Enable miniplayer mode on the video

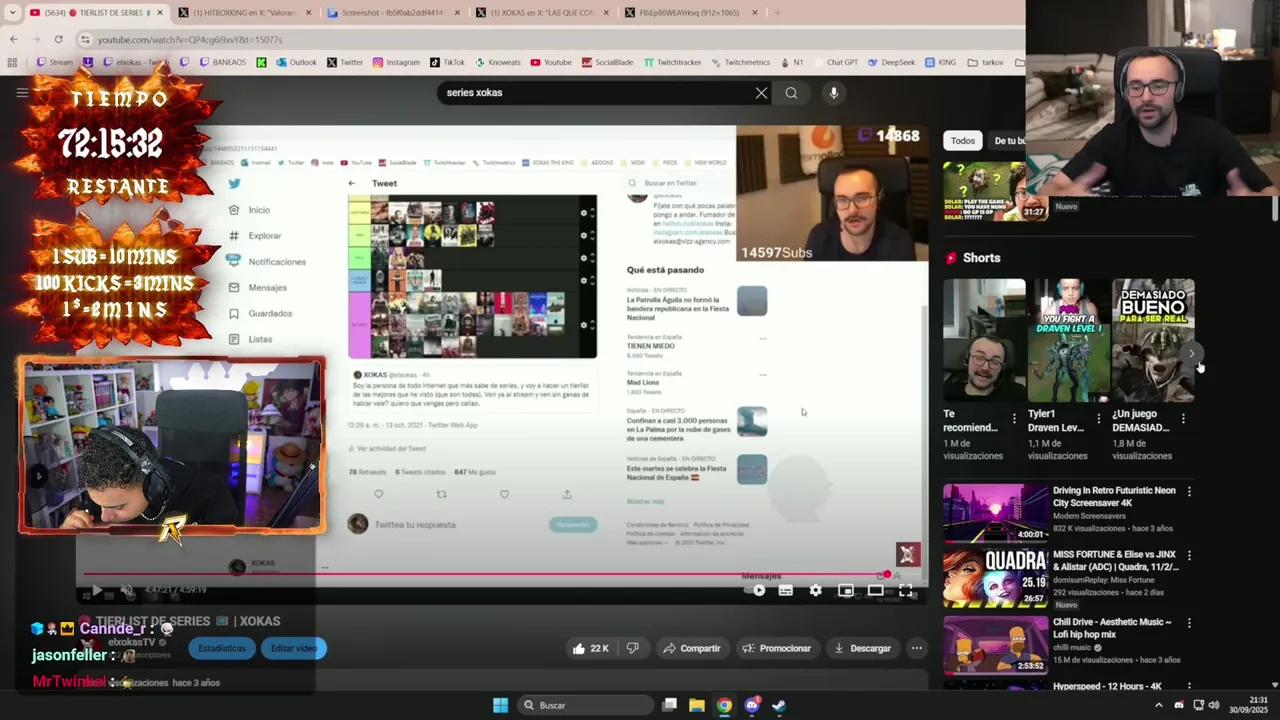tap(846, 591)
